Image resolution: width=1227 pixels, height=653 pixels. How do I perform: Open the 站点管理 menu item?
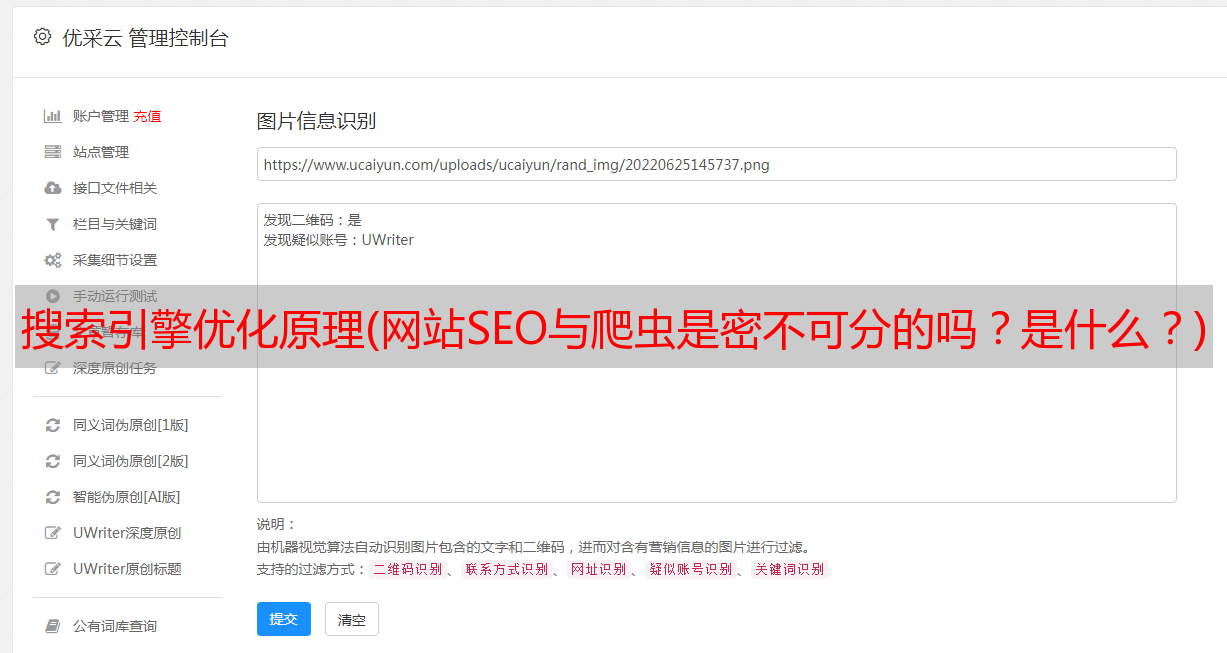(x=101, y=152)
